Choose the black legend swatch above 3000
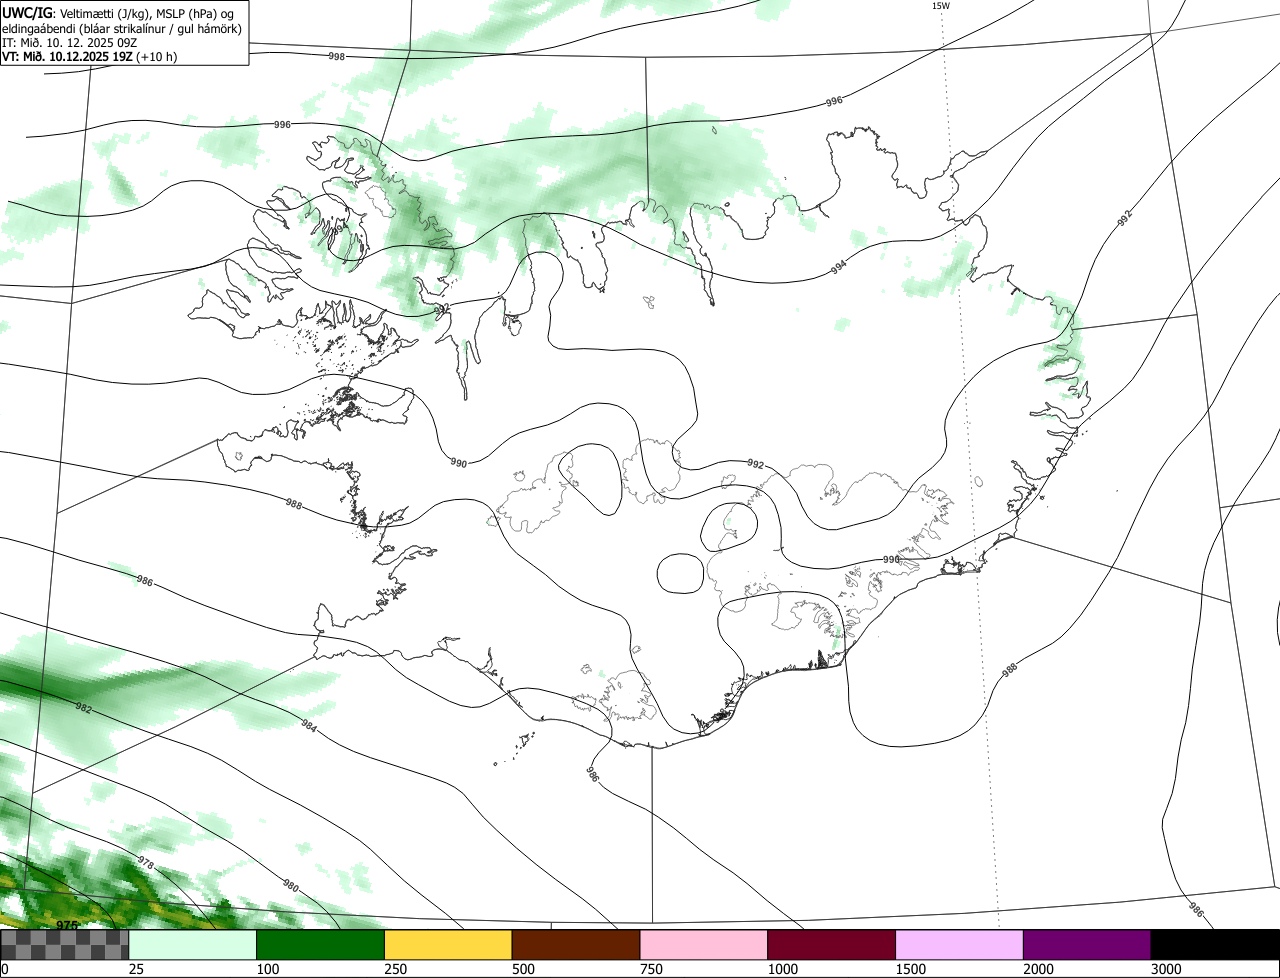Screen dimensions: 1280x978 pos(1215,945)
